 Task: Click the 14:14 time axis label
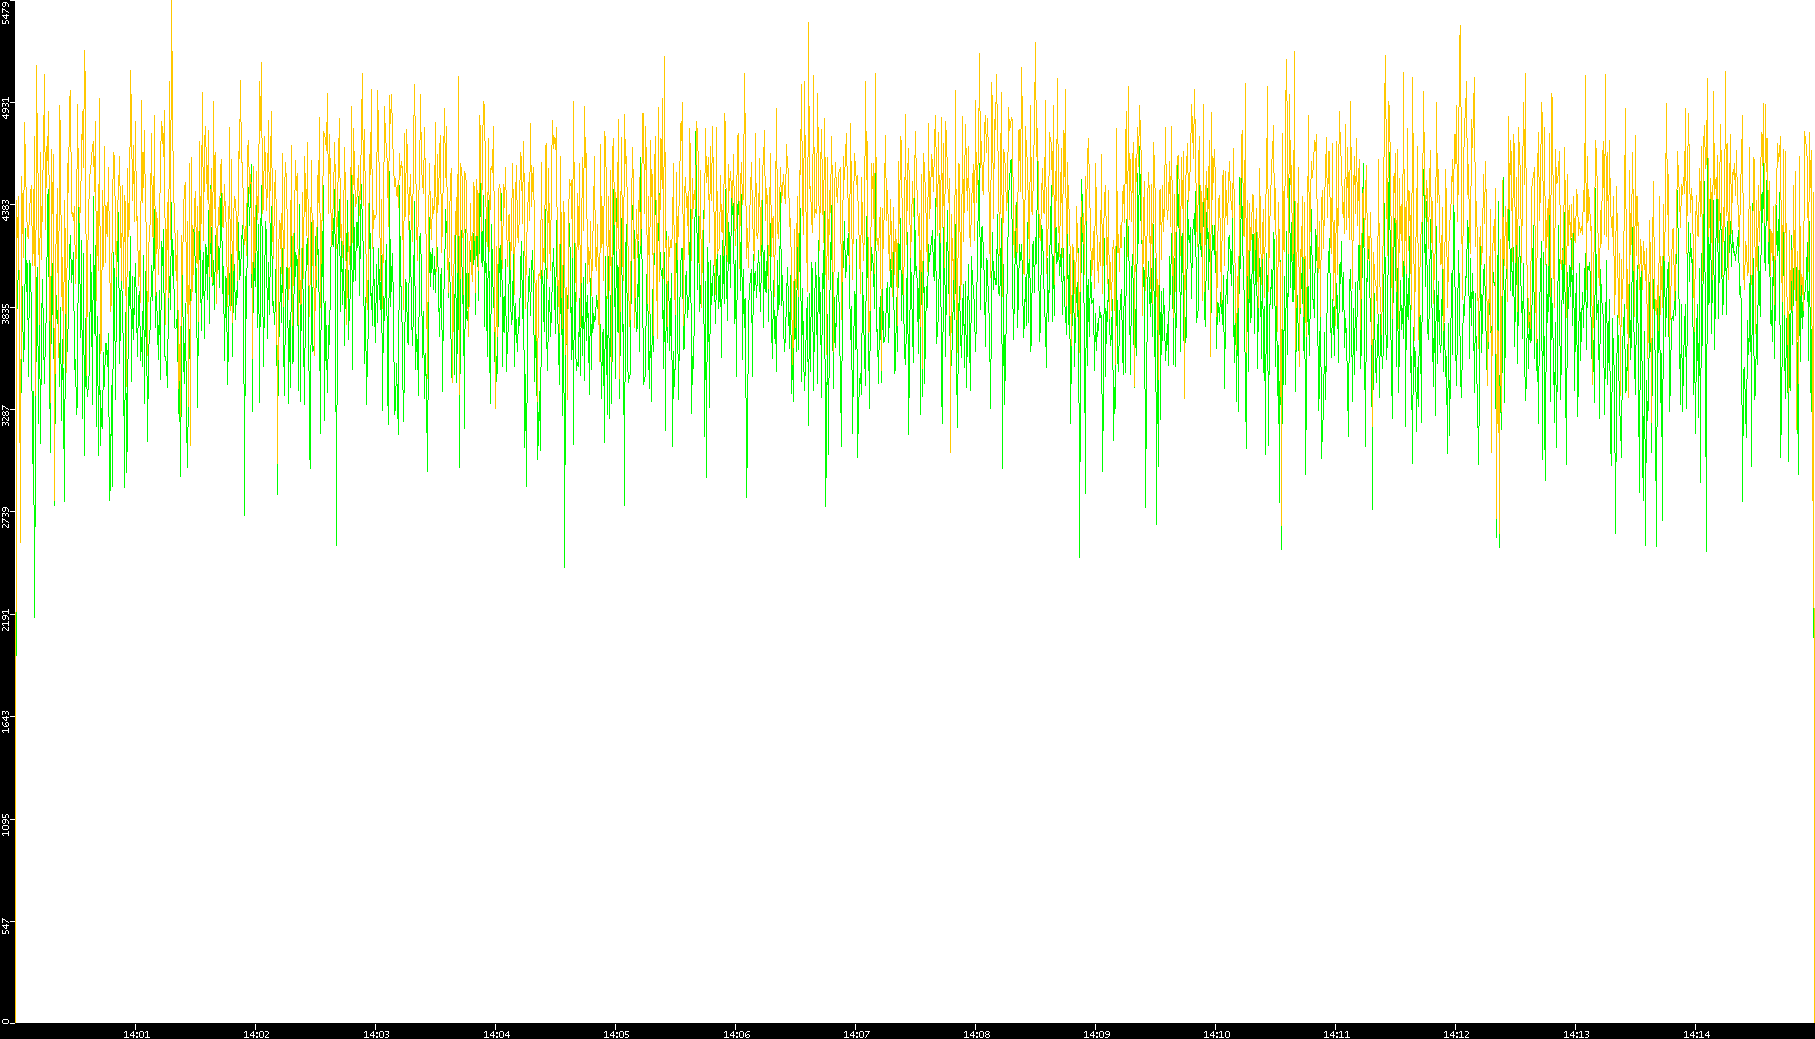tap(1696, 1034)
